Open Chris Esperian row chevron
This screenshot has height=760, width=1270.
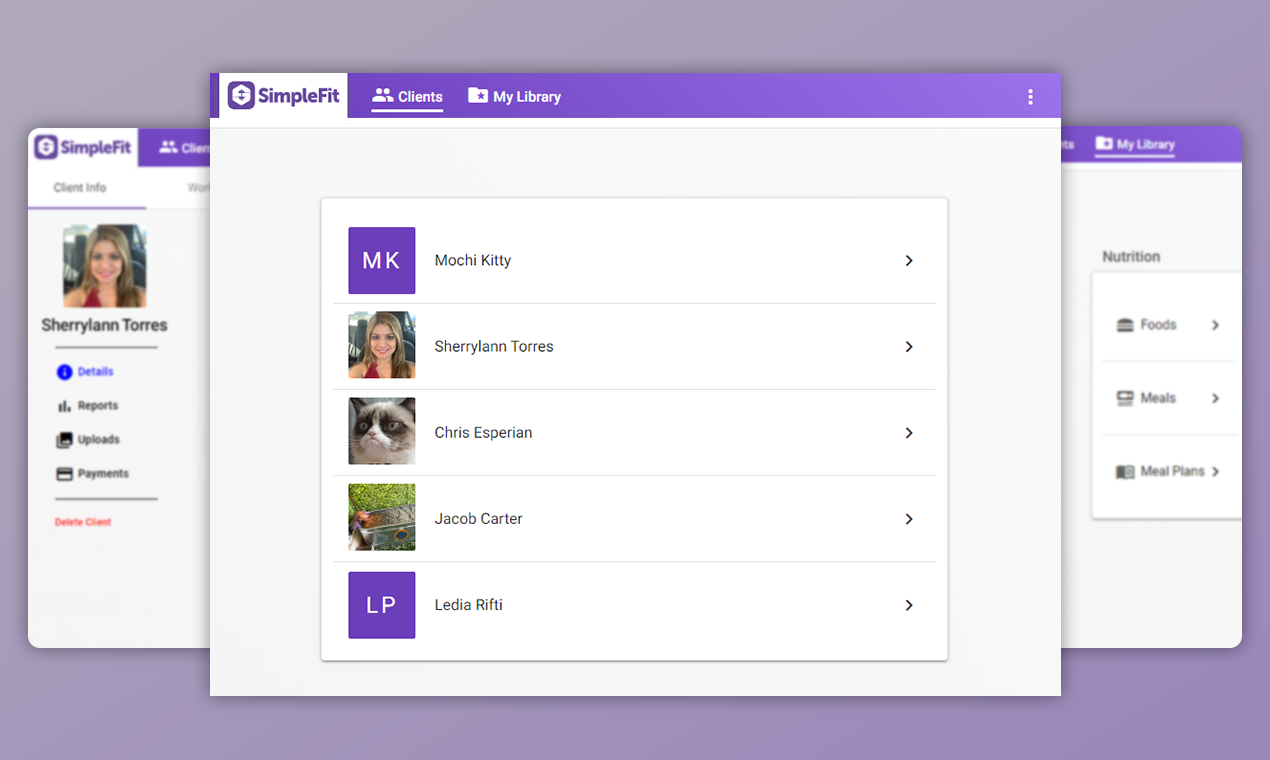(x=909, y=433)
